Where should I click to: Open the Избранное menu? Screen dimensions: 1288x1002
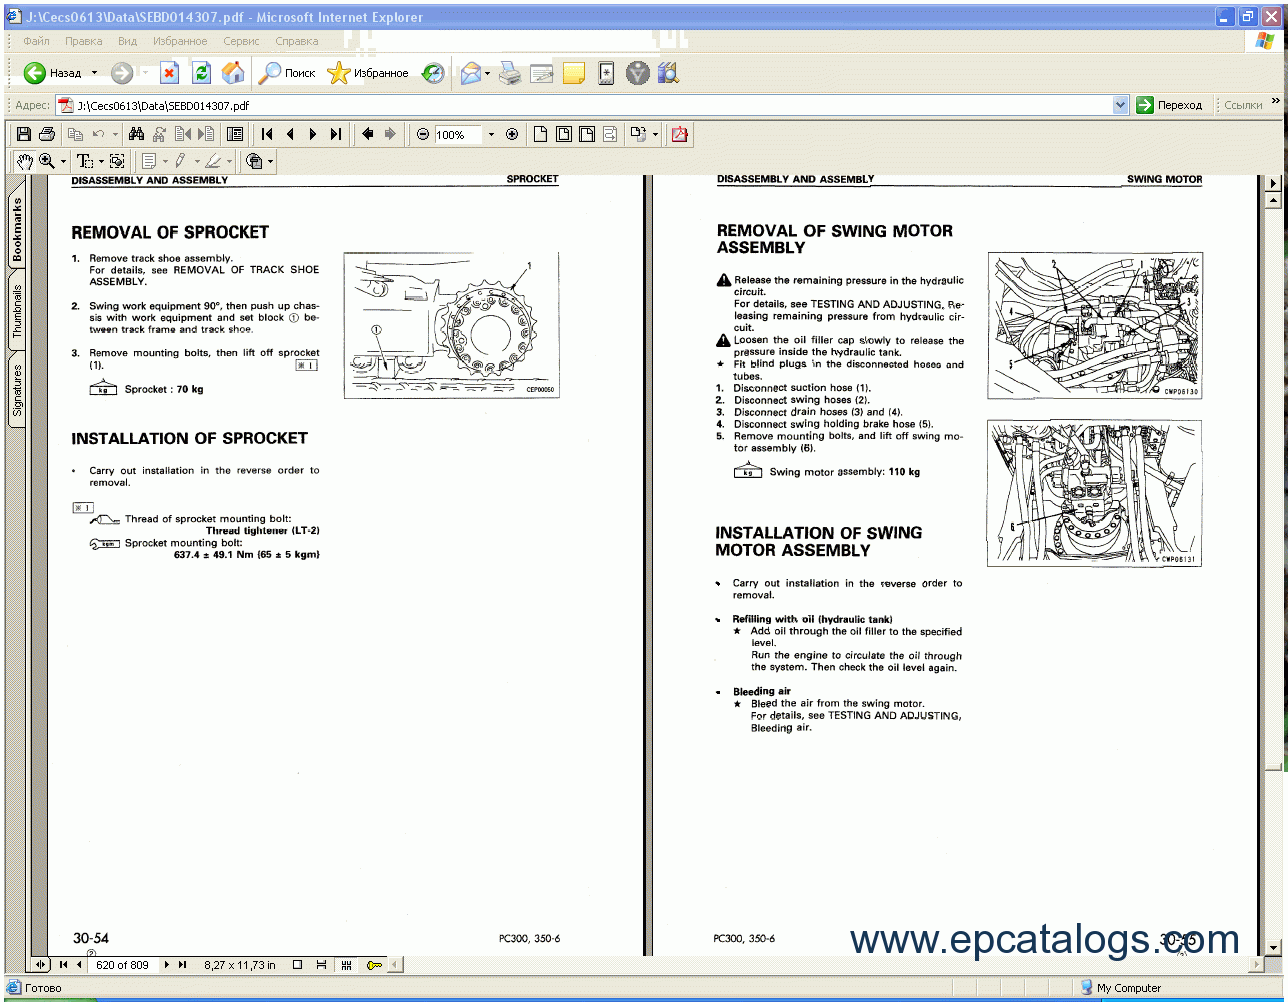click(180, 41)
